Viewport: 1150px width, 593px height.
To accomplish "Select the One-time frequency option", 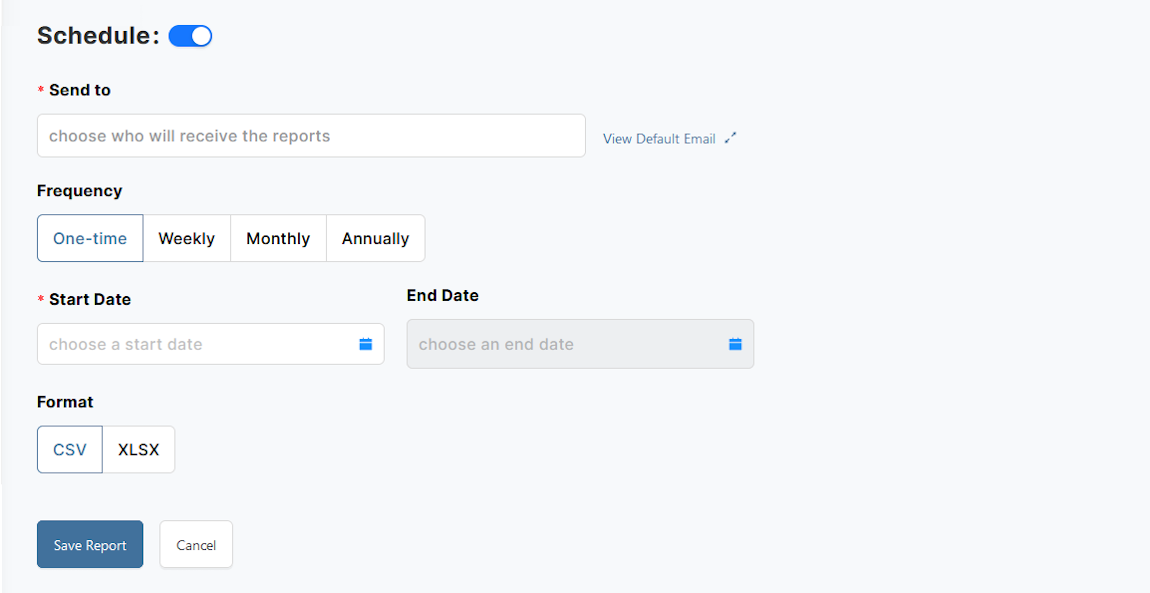I will click(x=90, y=238).
